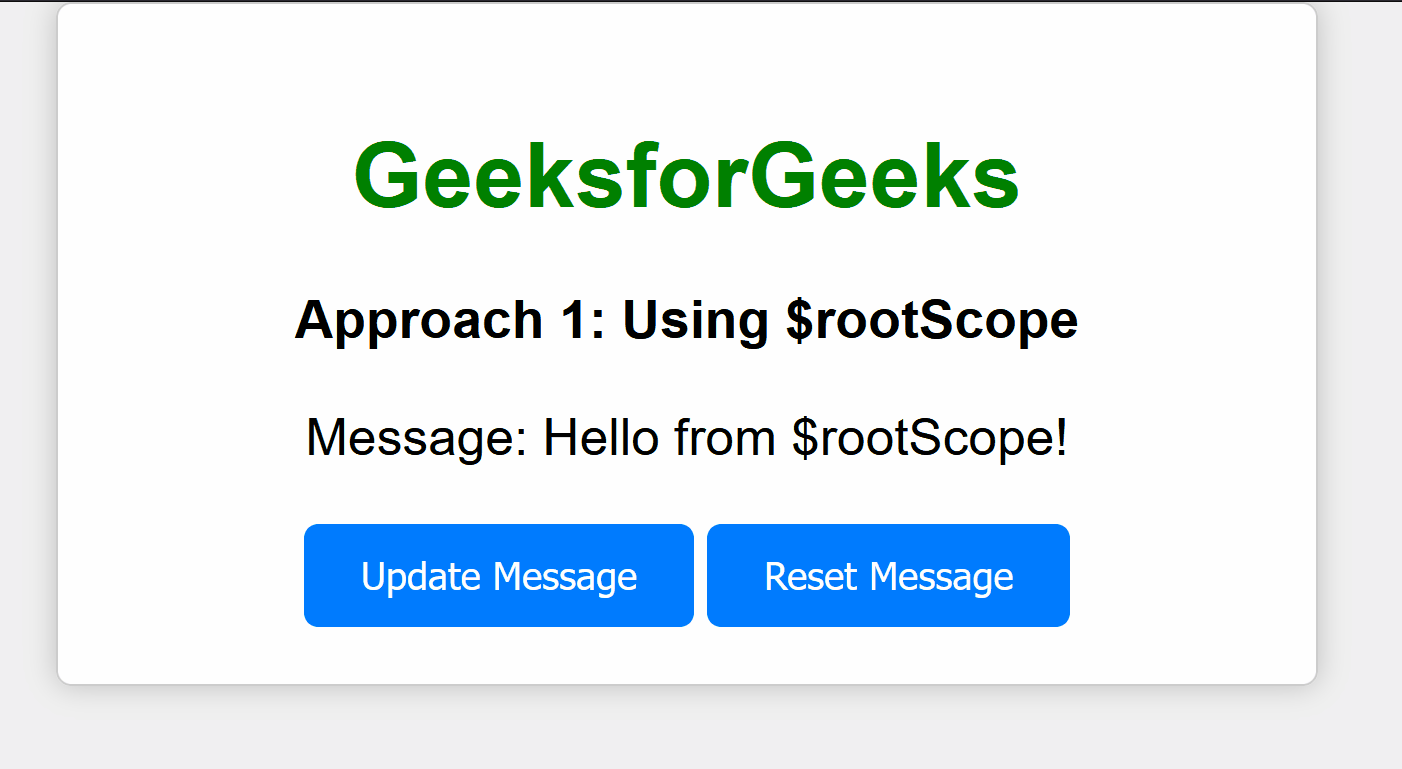The width and height of the screenshot is (1402, 769).
Task: Click the word "from" in the message
Action: [725, 437]
